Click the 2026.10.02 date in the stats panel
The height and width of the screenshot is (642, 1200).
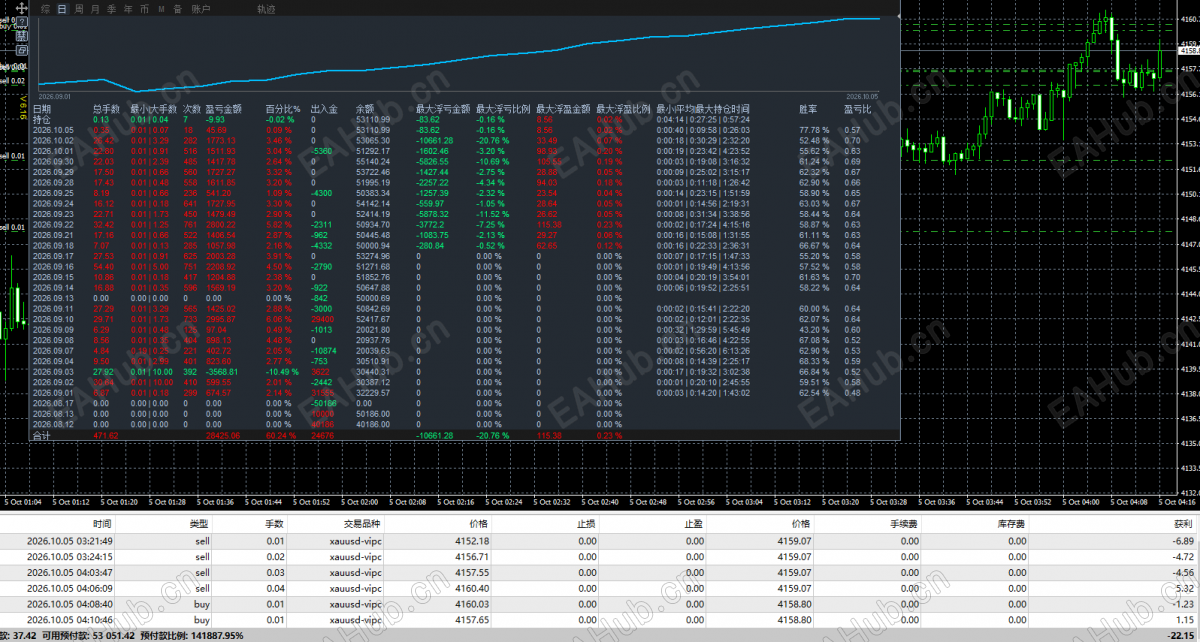53,140
